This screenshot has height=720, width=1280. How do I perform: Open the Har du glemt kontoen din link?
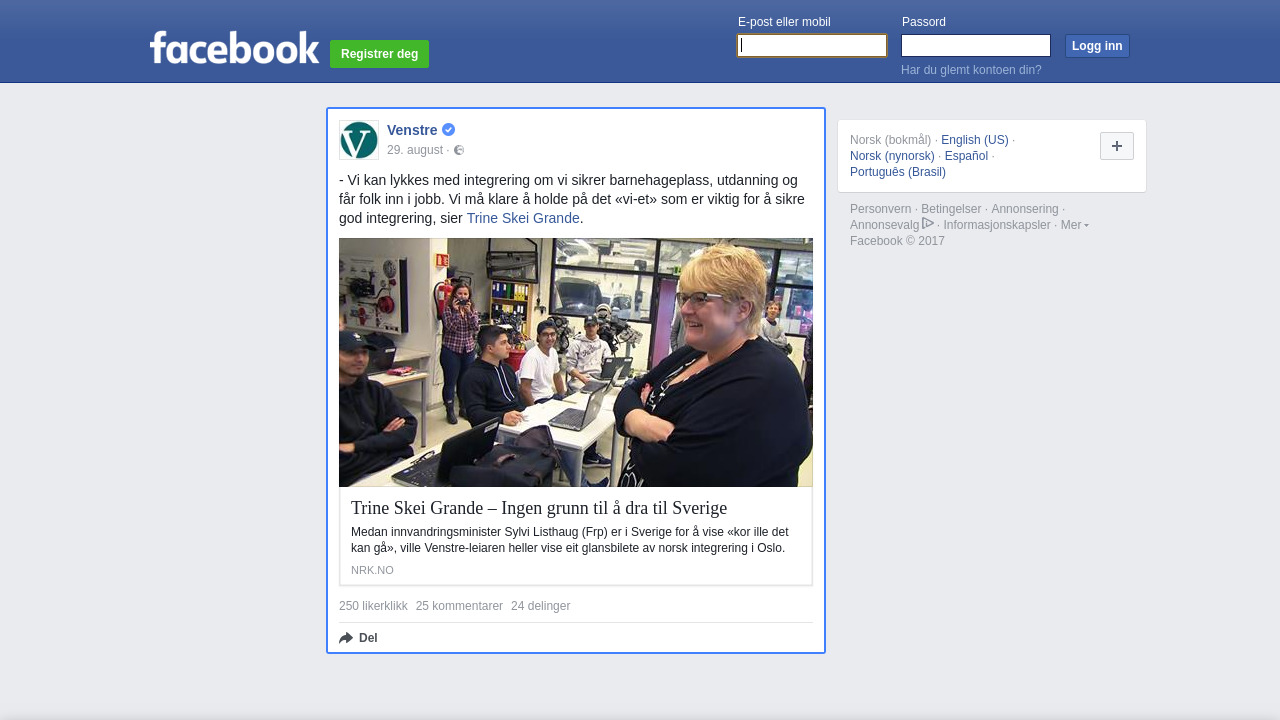pyautogui.click(x=971, y=70)
